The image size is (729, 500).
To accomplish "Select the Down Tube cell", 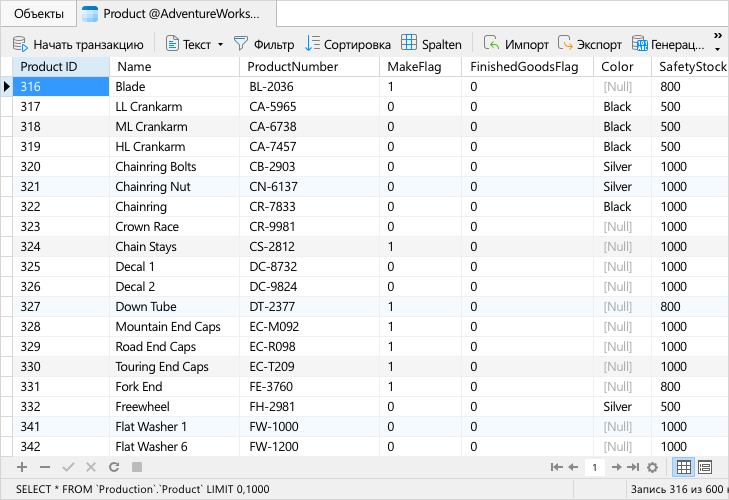I will tap(174, 307).
